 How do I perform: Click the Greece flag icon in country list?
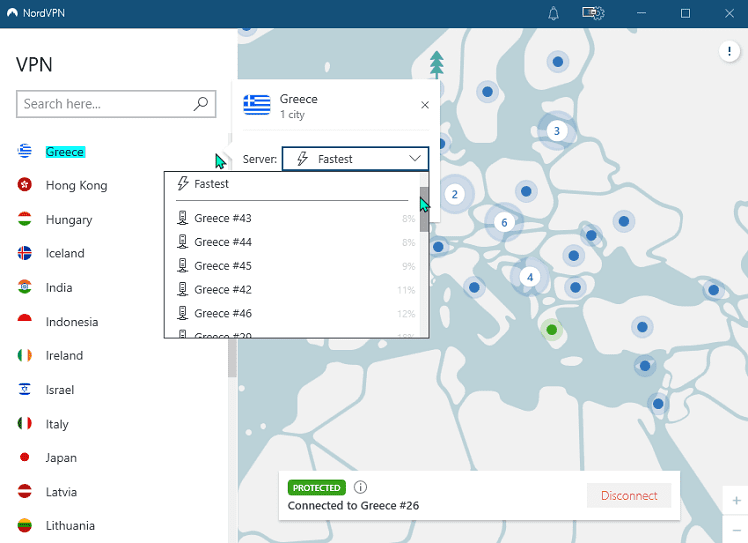coord(25,151)
